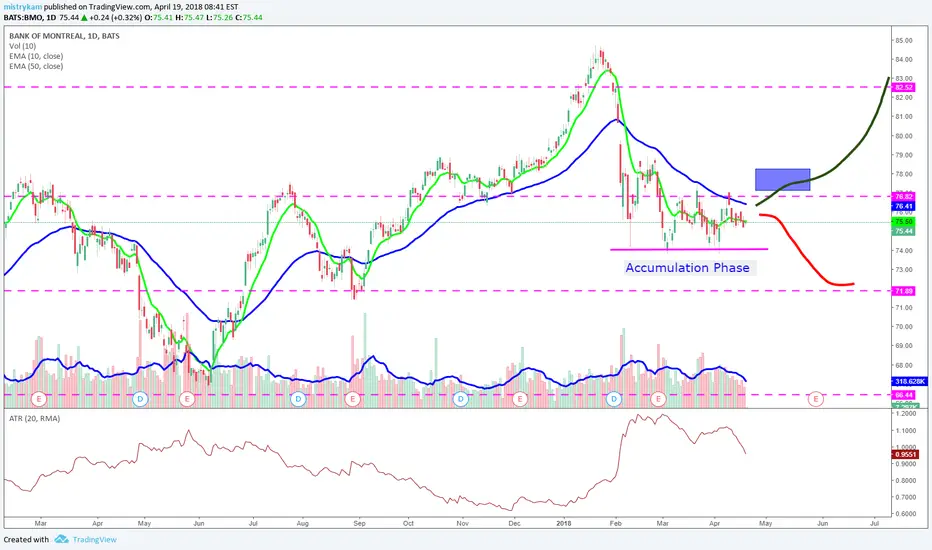Viewport: 932px width, 550px height.
Task: Click the Nov label on time axis
Action: coord(462,524)
